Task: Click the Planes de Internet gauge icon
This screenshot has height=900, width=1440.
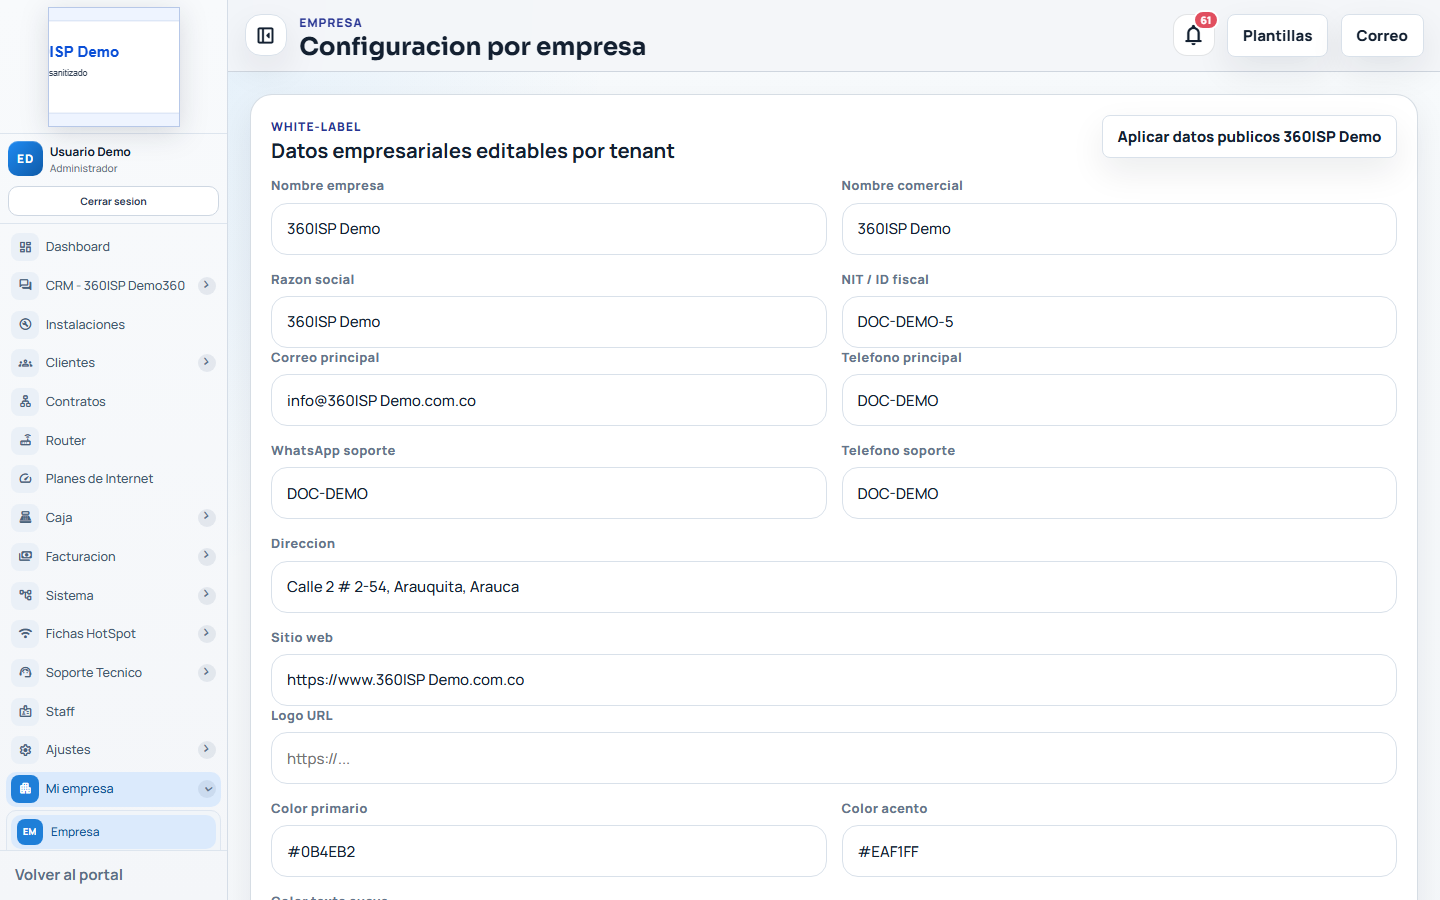Action: pos(26,479)
